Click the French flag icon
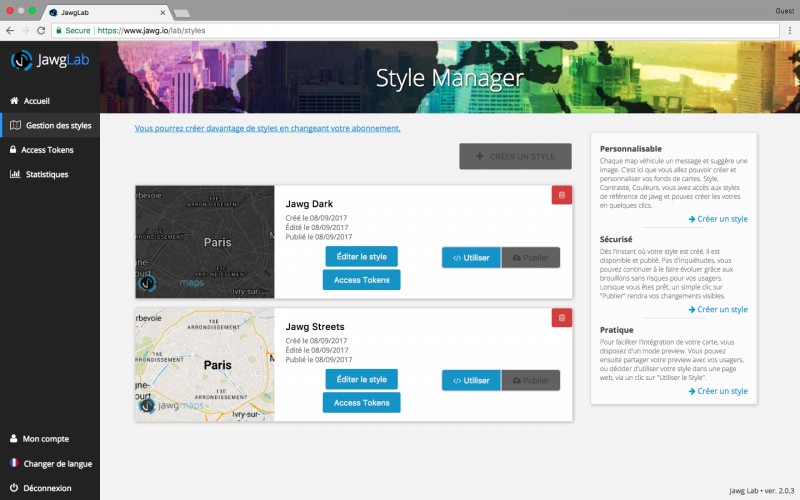This screenshot has height=500, width=800. tap(14, 463)
